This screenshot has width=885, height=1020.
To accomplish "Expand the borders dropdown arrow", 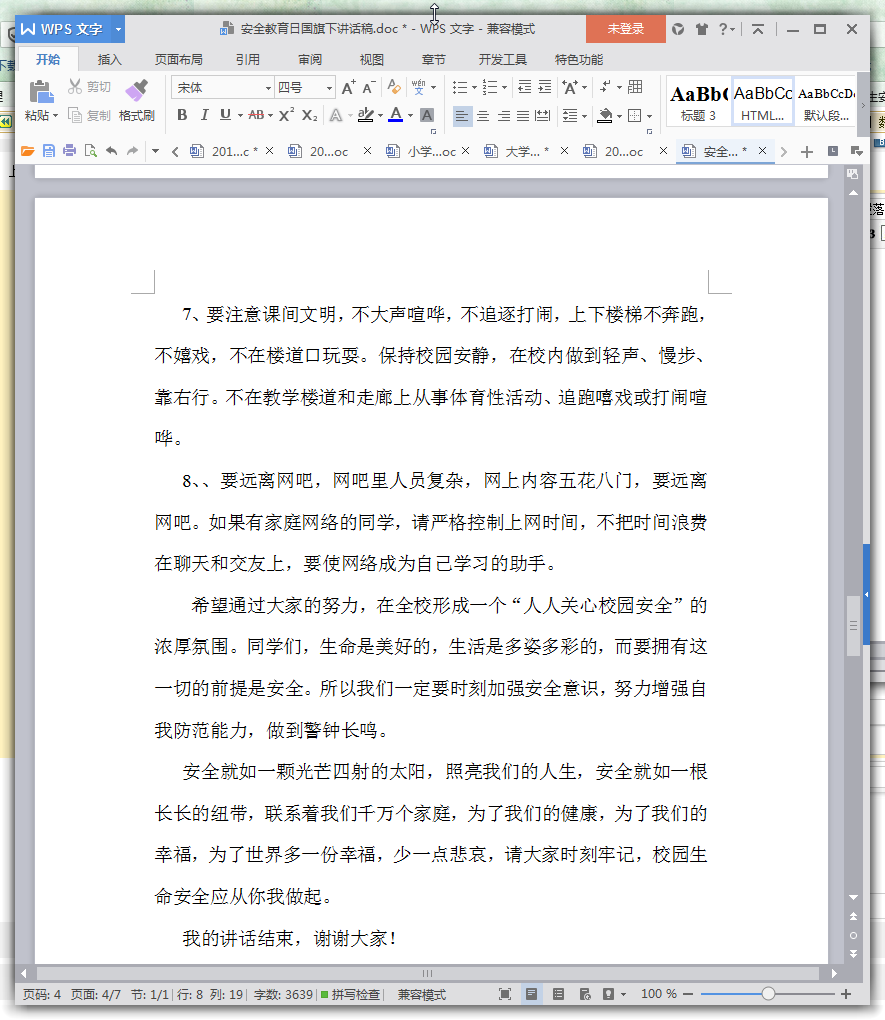I will (649, 116).
